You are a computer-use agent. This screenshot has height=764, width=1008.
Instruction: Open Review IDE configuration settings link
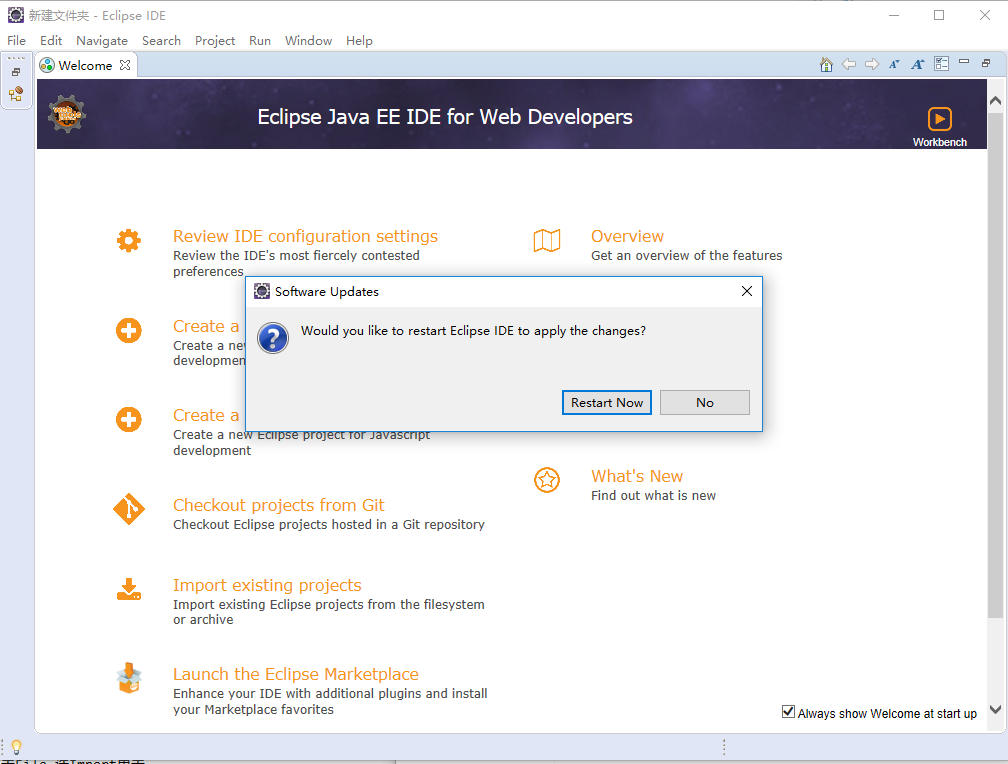coord(305,236)
